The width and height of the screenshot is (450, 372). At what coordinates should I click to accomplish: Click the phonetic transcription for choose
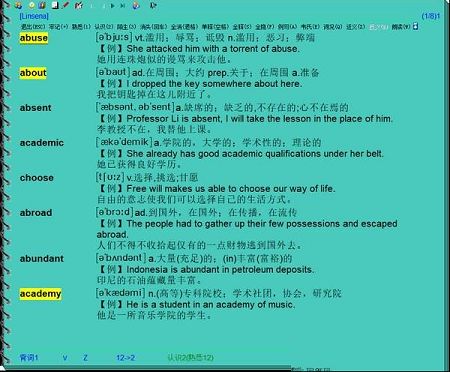[x=110, y=177]
